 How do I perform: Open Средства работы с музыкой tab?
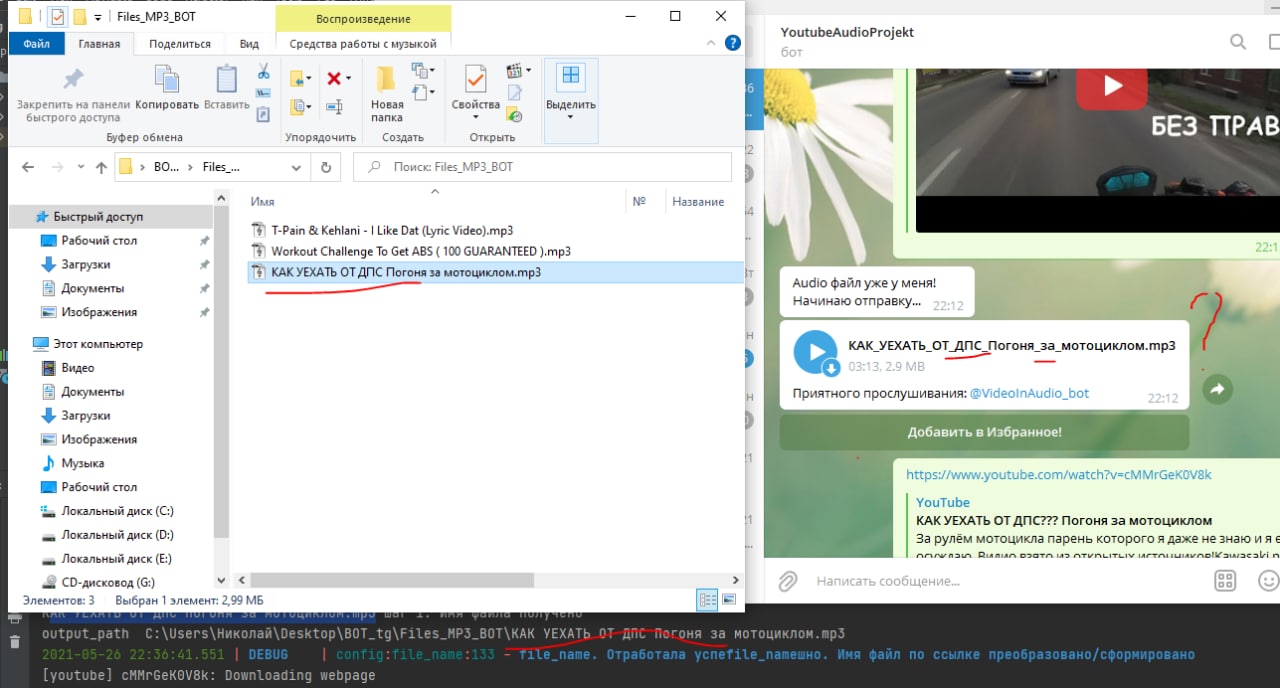pyautogui.click(x=363, y=44)
